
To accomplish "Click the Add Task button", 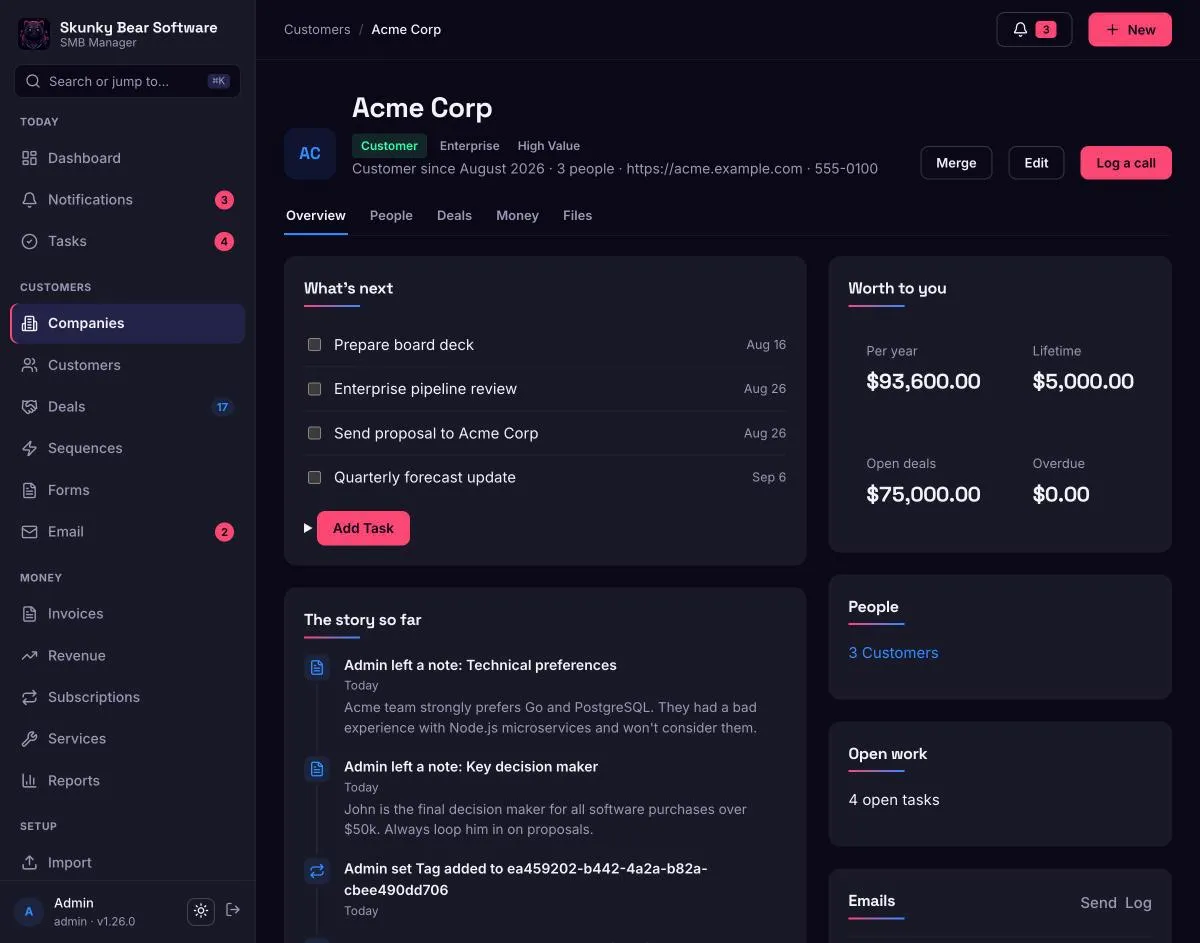I will click(363, 528).
